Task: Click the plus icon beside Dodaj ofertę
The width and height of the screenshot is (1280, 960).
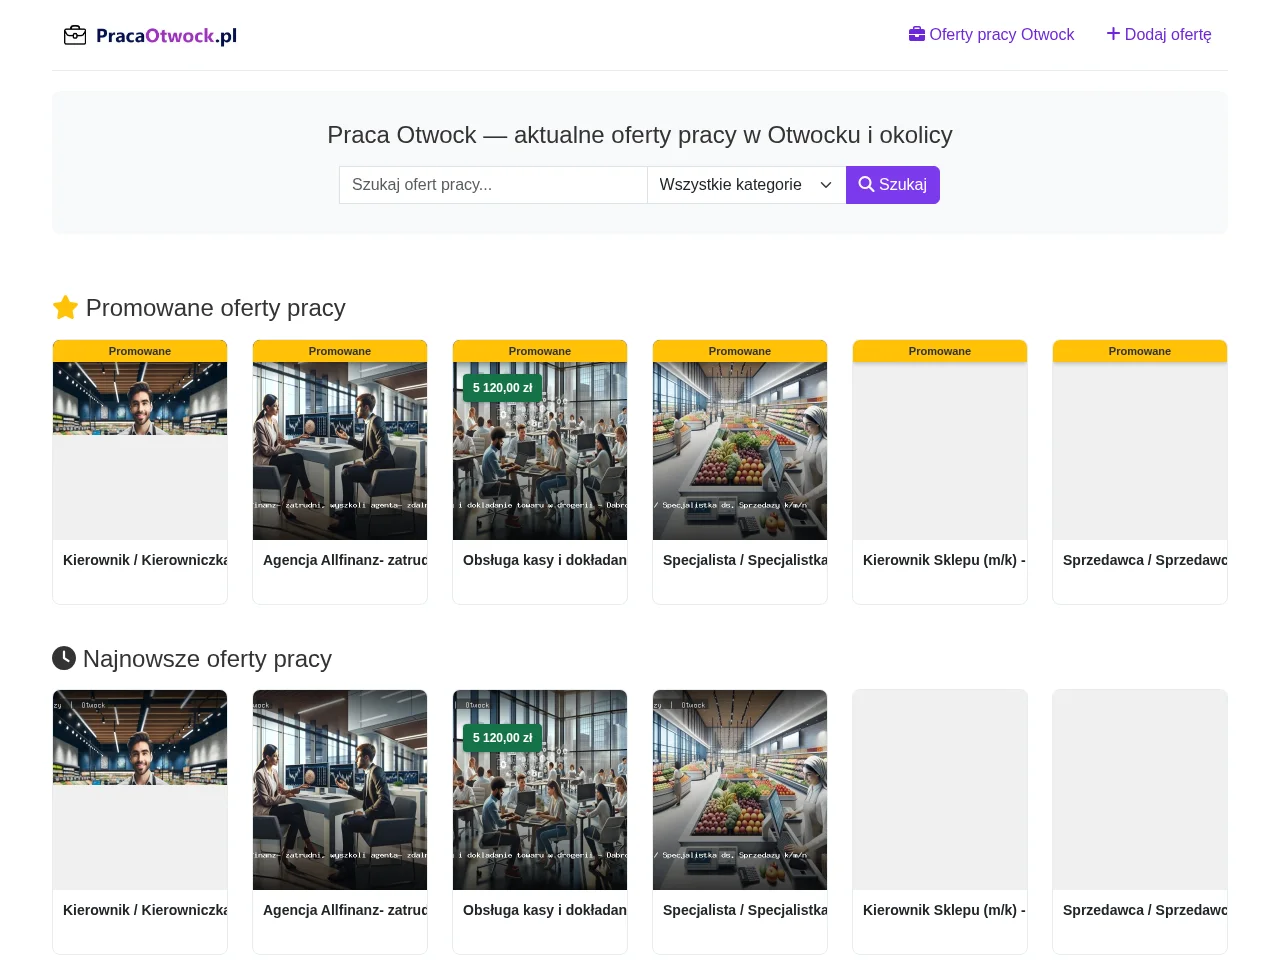Action: coord(1113,34)
